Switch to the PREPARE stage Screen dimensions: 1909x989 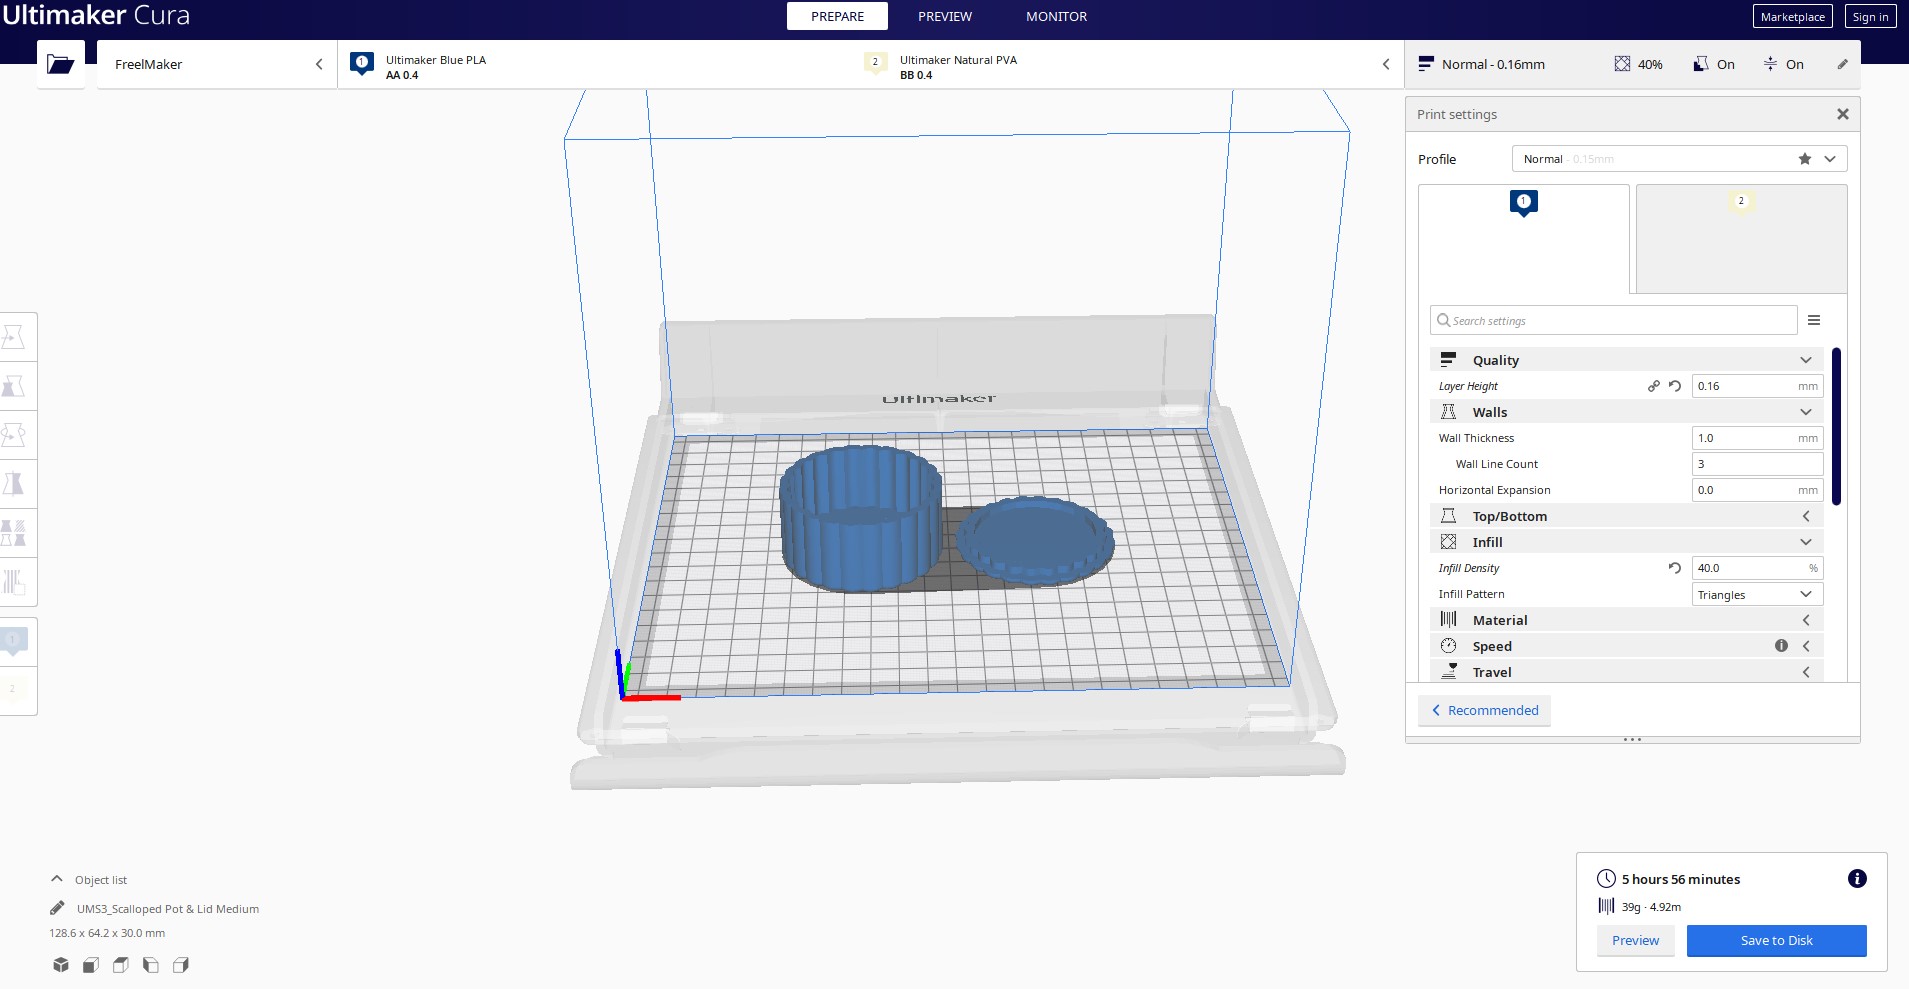click(x=837, y=16)
